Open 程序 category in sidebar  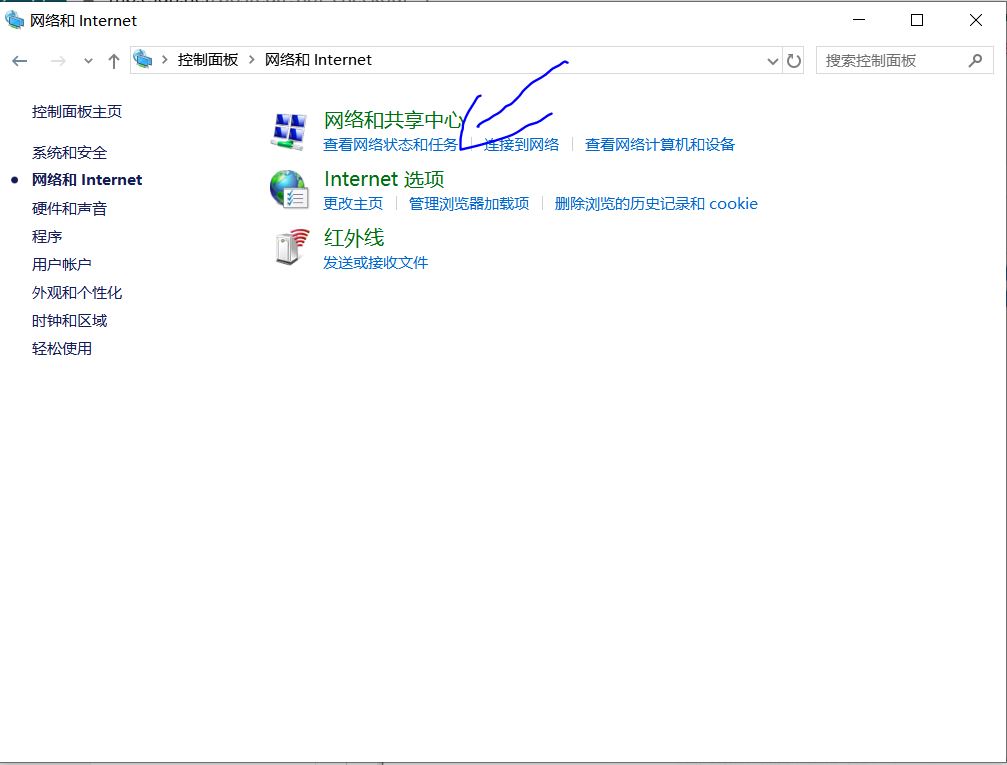(47, 236)
